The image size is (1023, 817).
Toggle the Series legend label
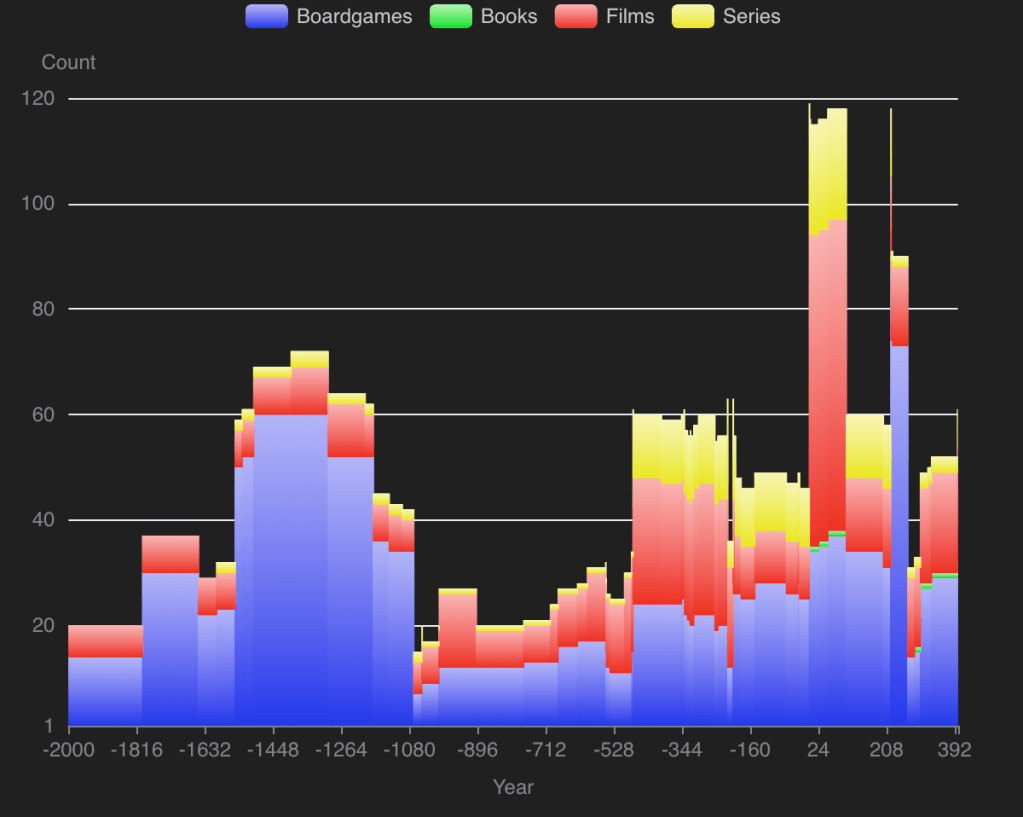click(x=750, y=16)
